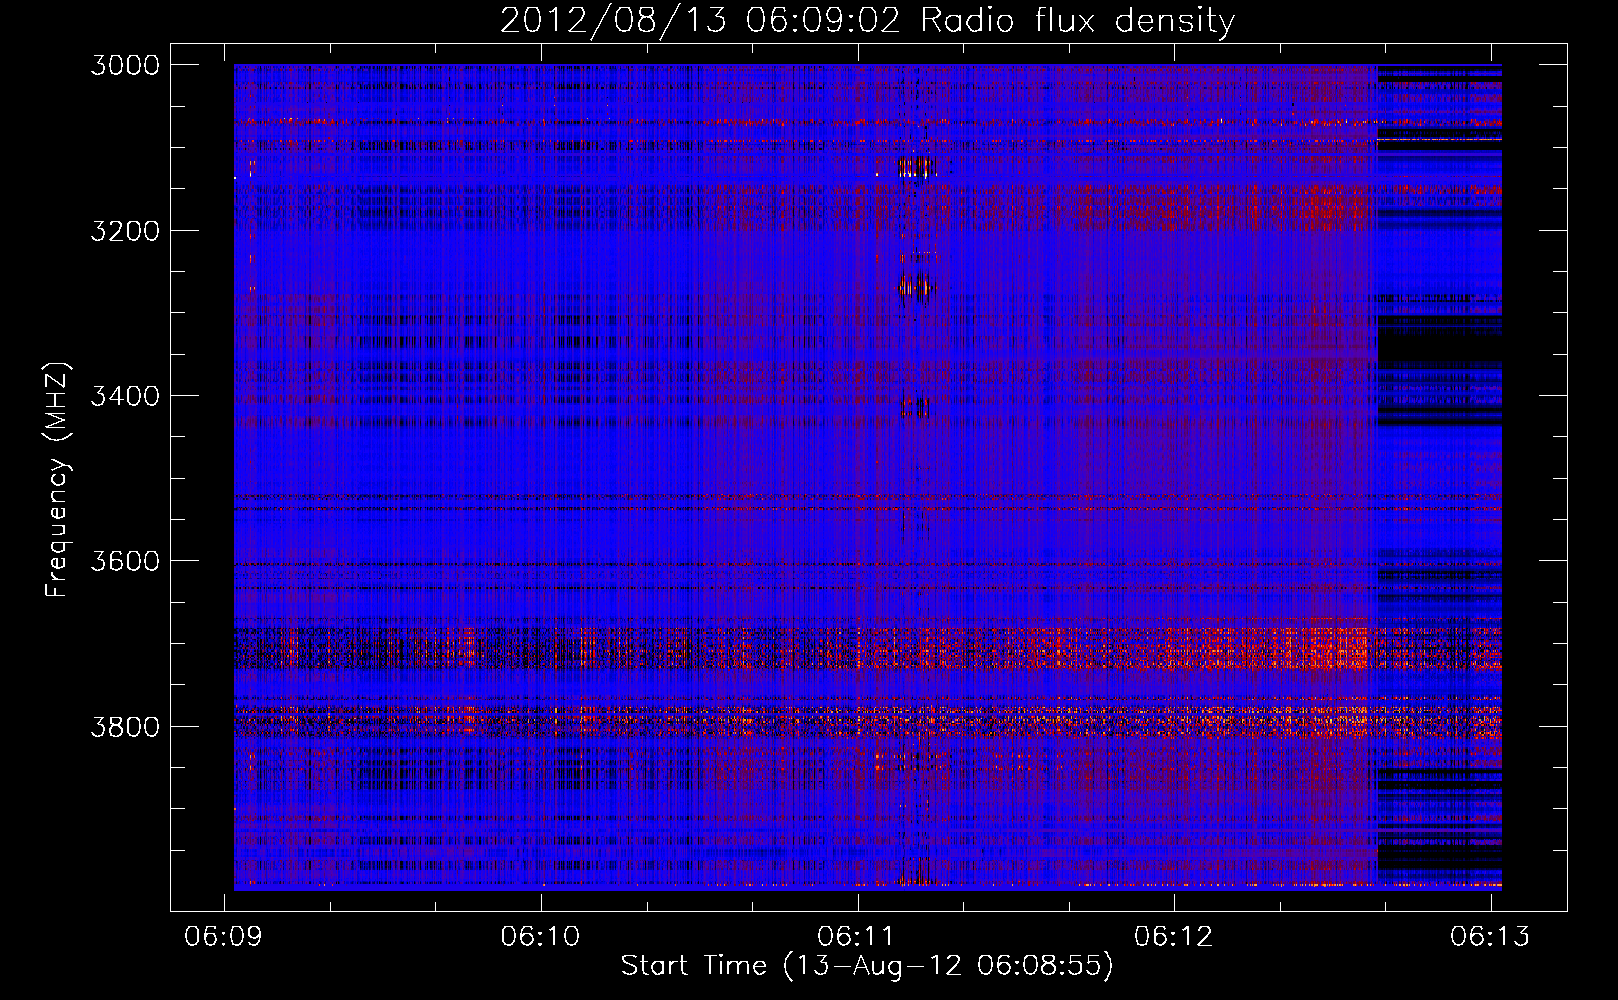Select the 3000 frequency axis label
The width and height of the screenshot is (1618, 1000).
(125, 65)
